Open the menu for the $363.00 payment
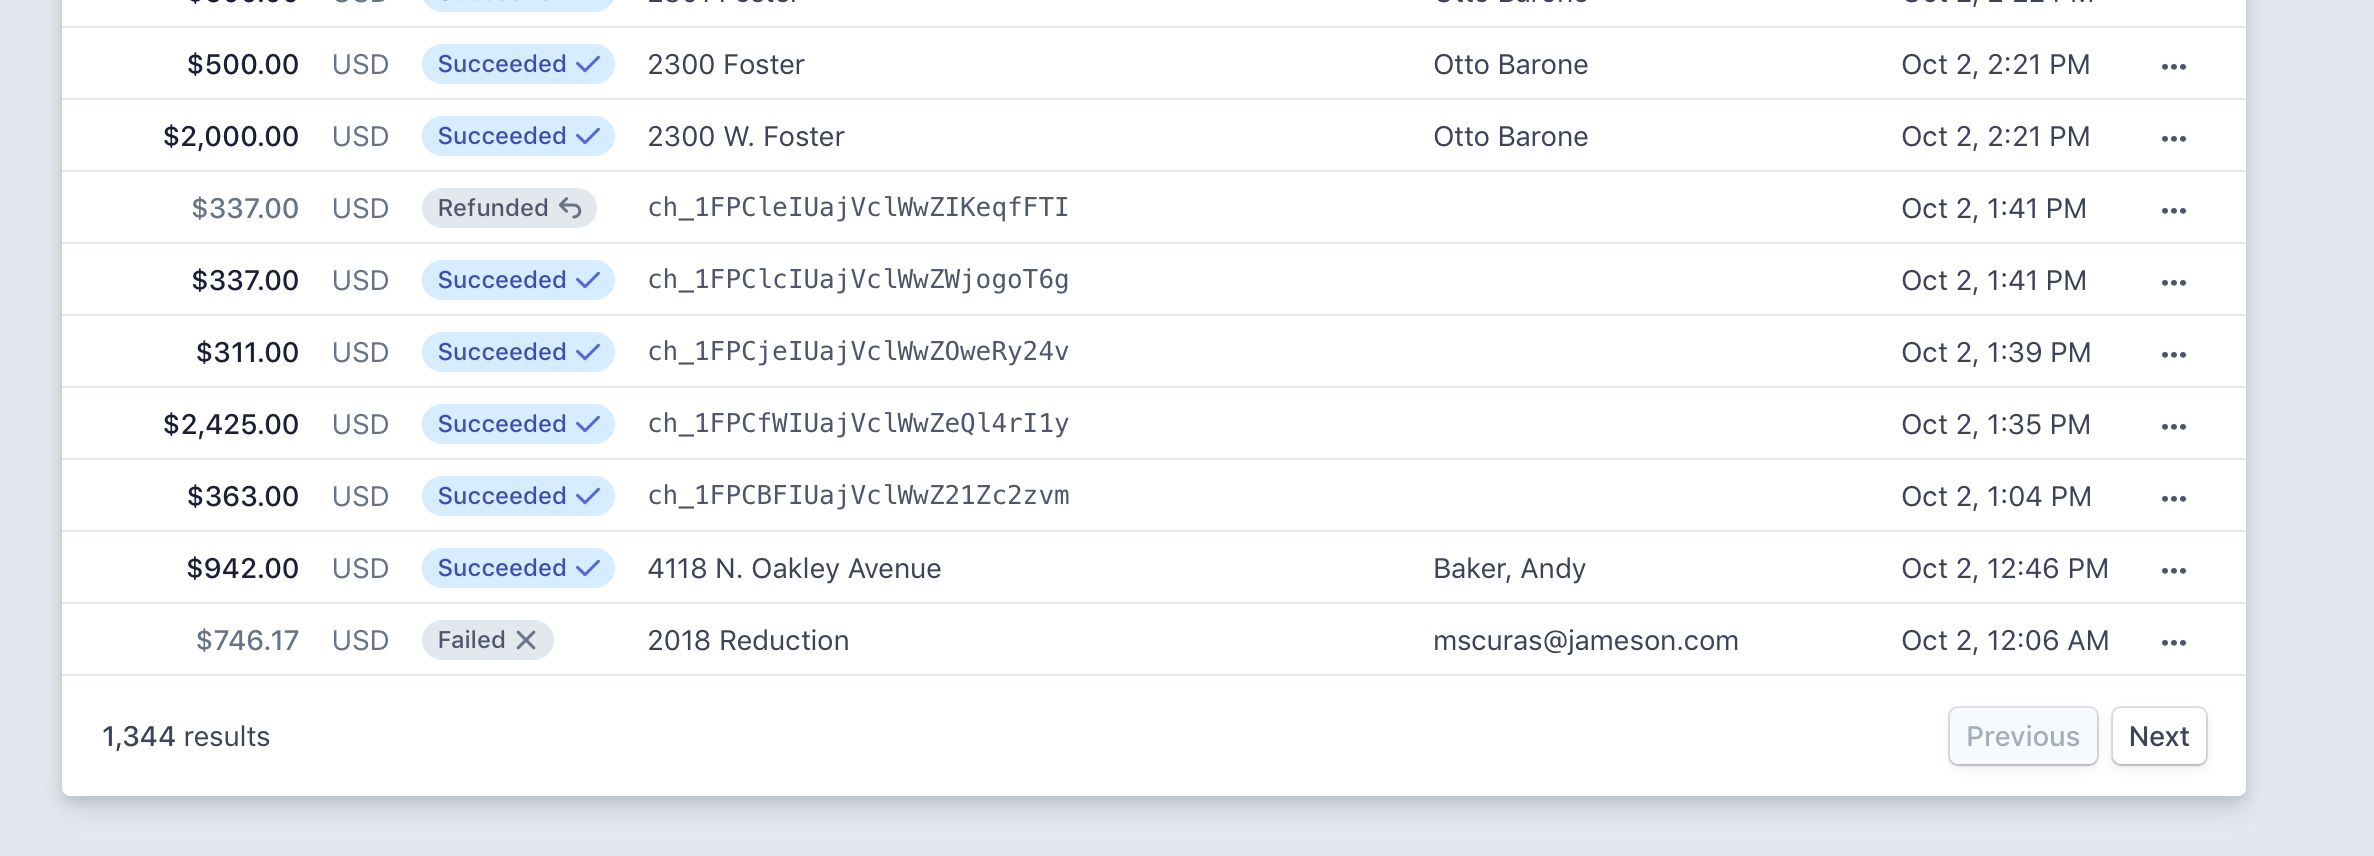This screenshot has width=2374, height=856. [x=2173, y=498]
